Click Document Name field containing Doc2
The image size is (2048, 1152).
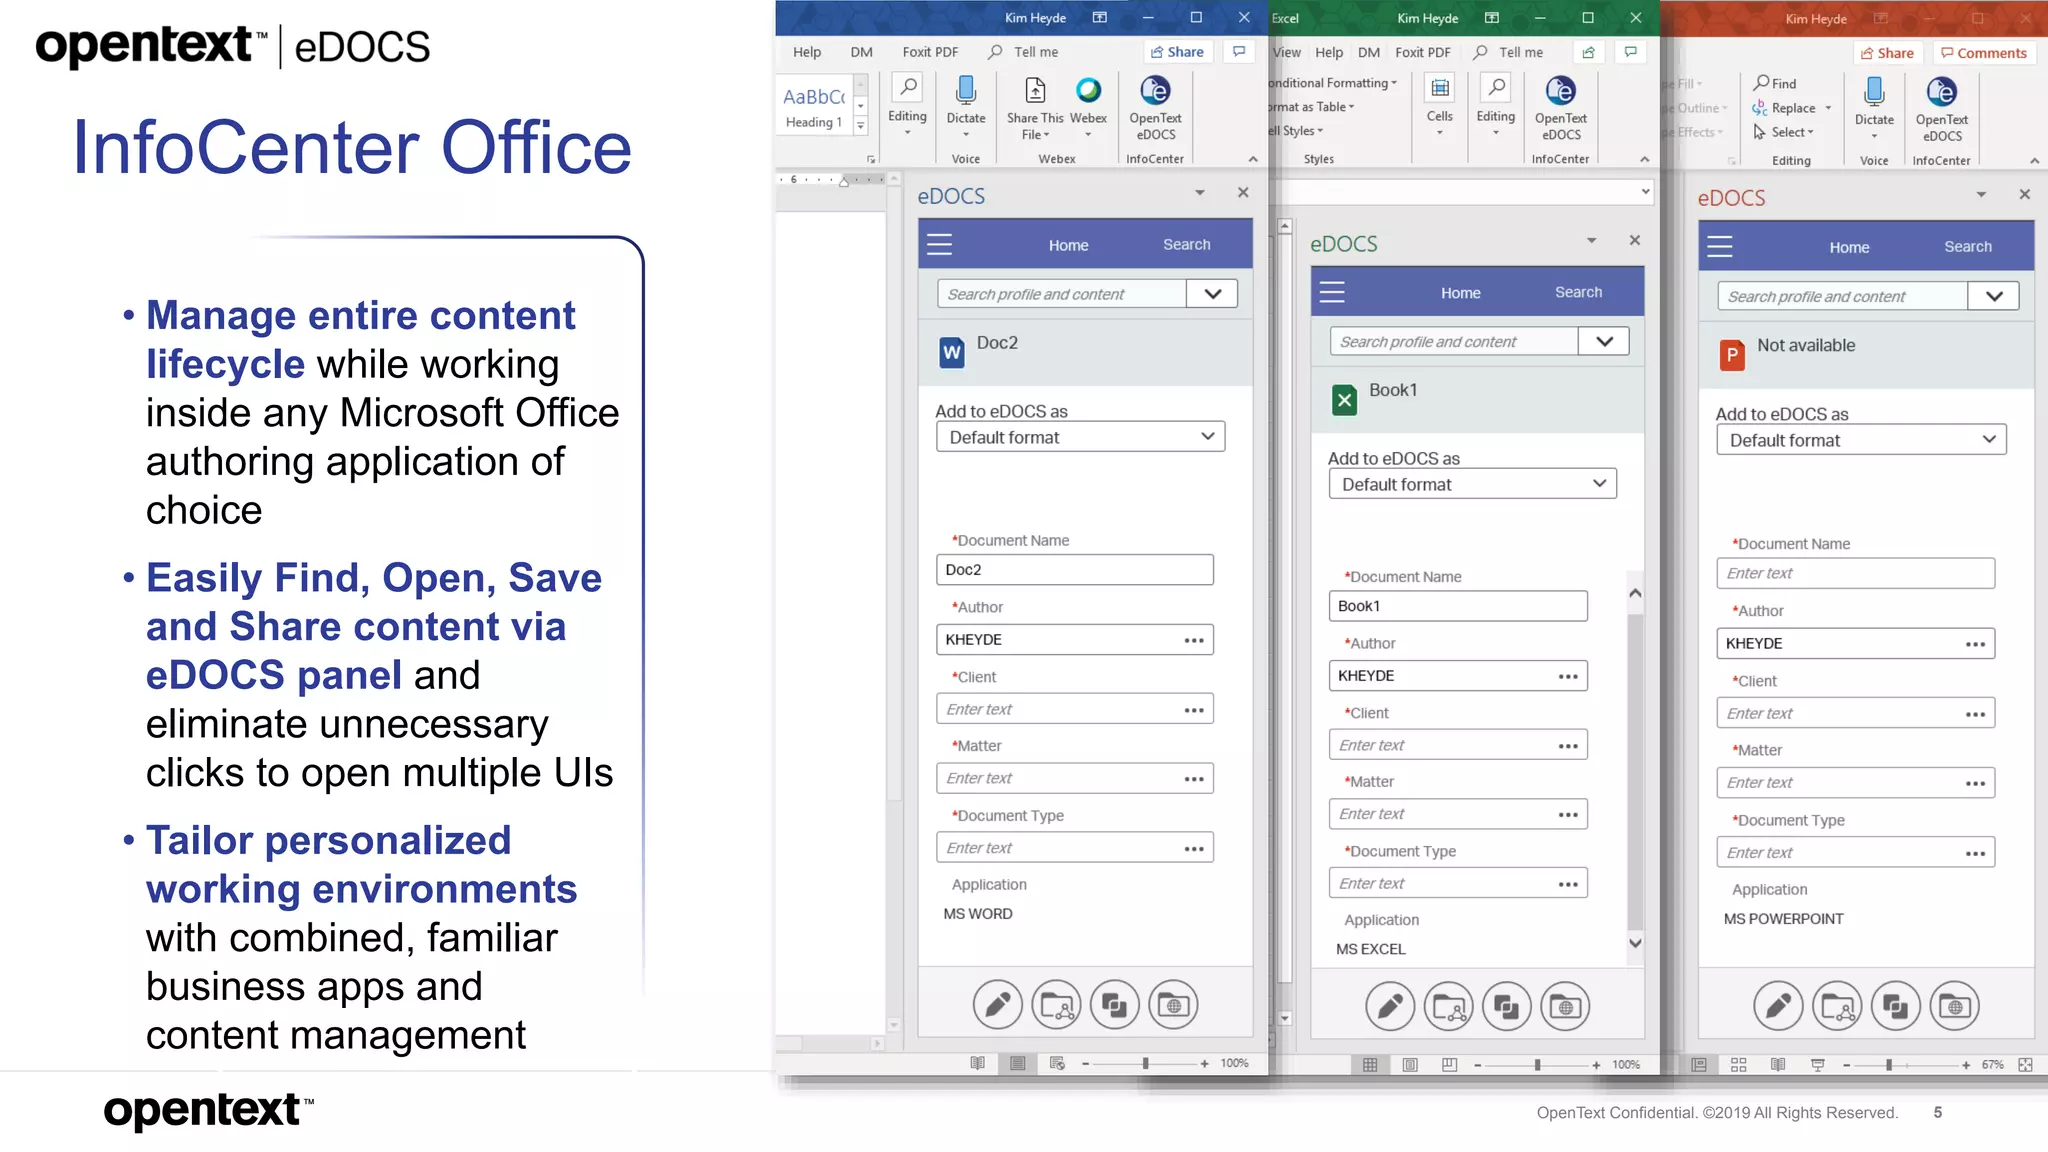coord(1075,570)
